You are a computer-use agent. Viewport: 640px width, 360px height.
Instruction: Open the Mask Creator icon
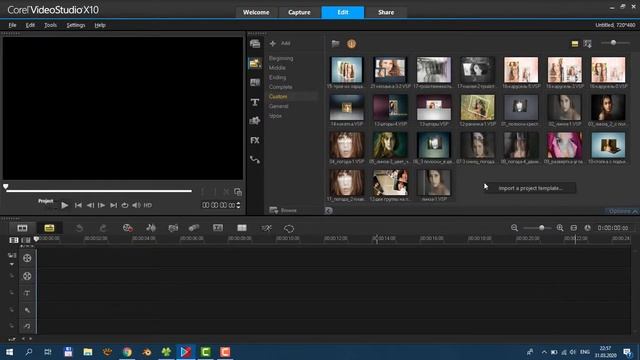click(289, 229)
